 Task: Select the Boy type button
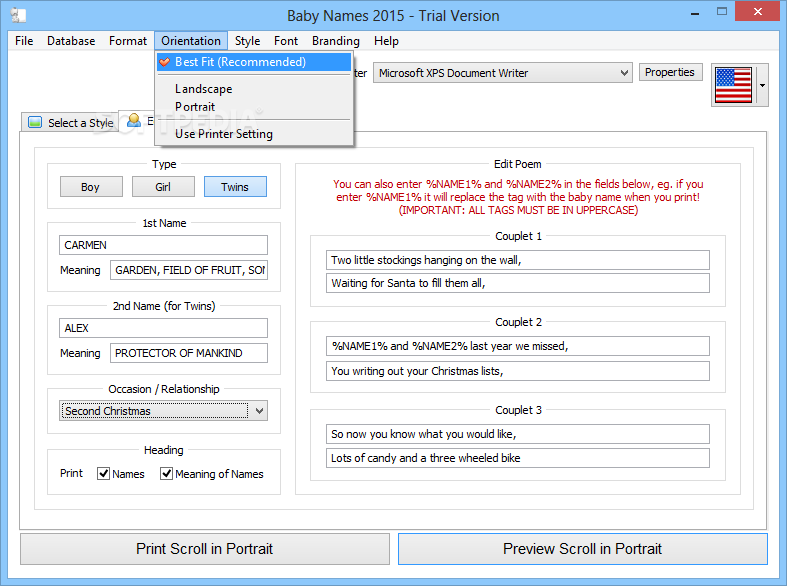(x=90, y=187)
